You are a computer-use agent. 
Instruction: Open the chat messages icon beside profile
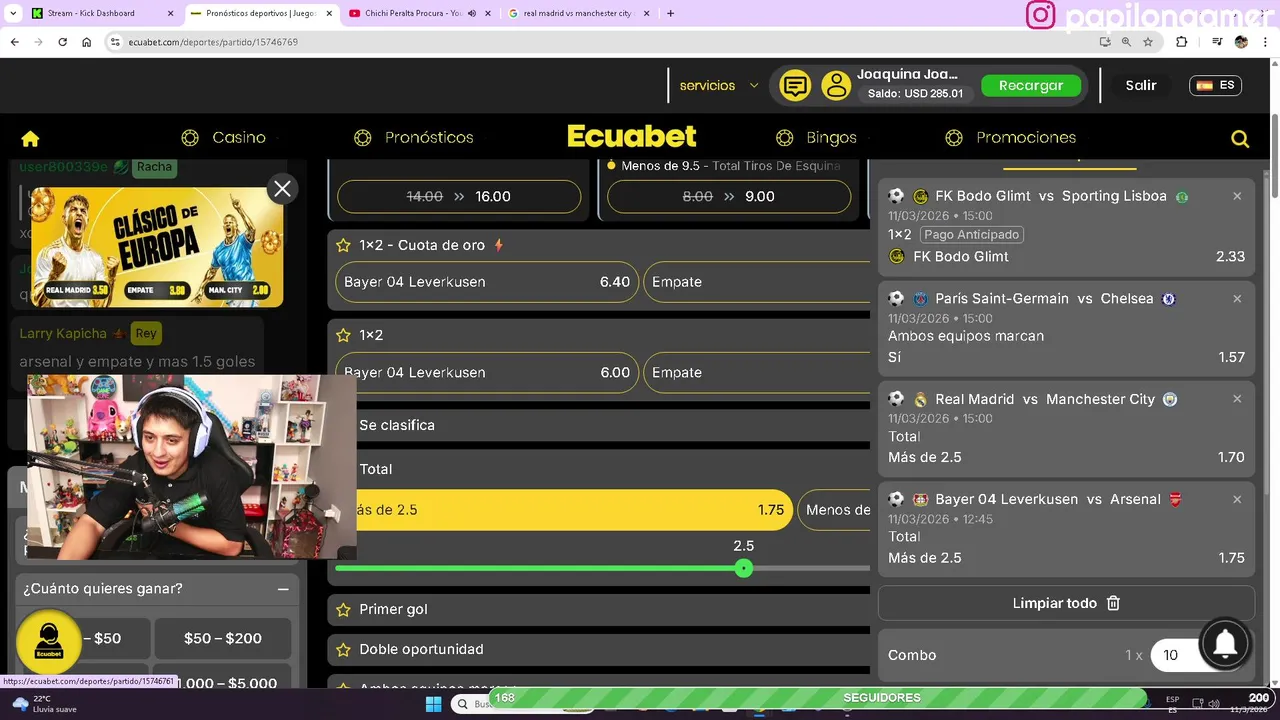click(795, 86)
